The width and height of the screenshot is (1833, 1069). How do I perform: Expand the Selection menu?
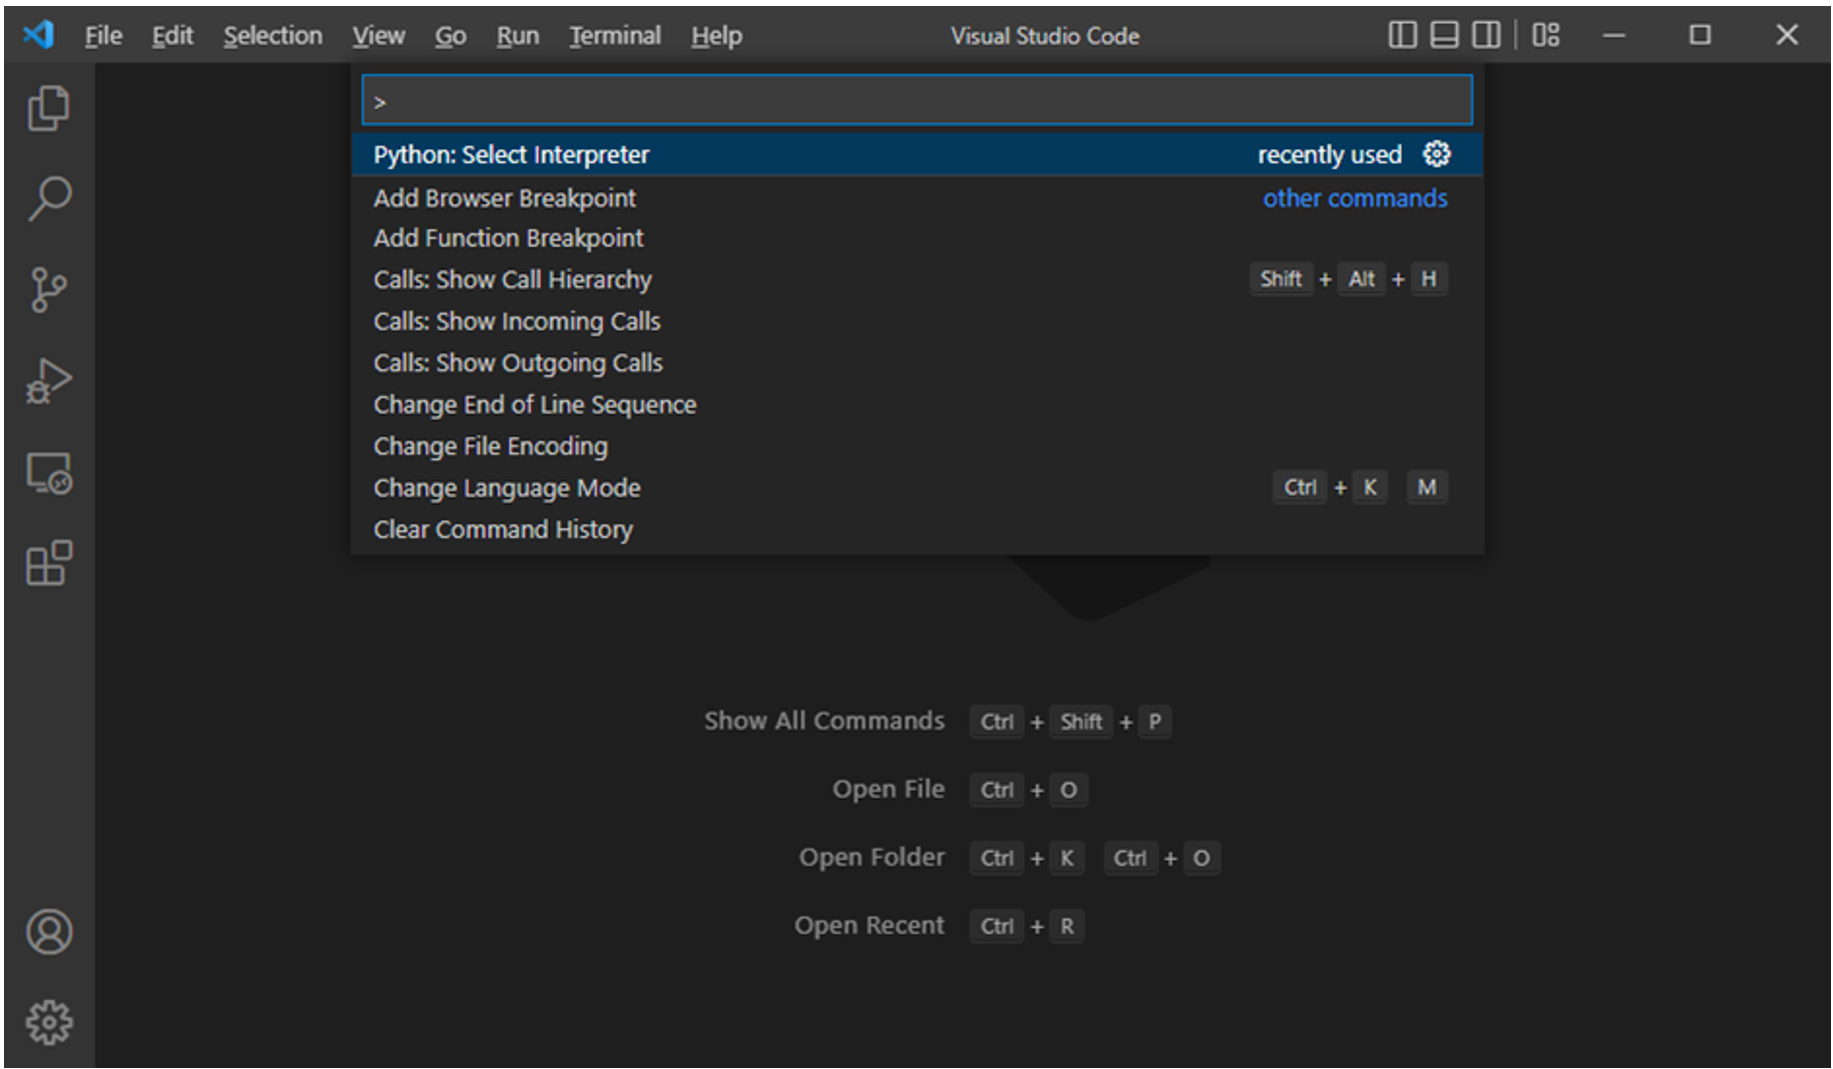(x=272, y=36)
